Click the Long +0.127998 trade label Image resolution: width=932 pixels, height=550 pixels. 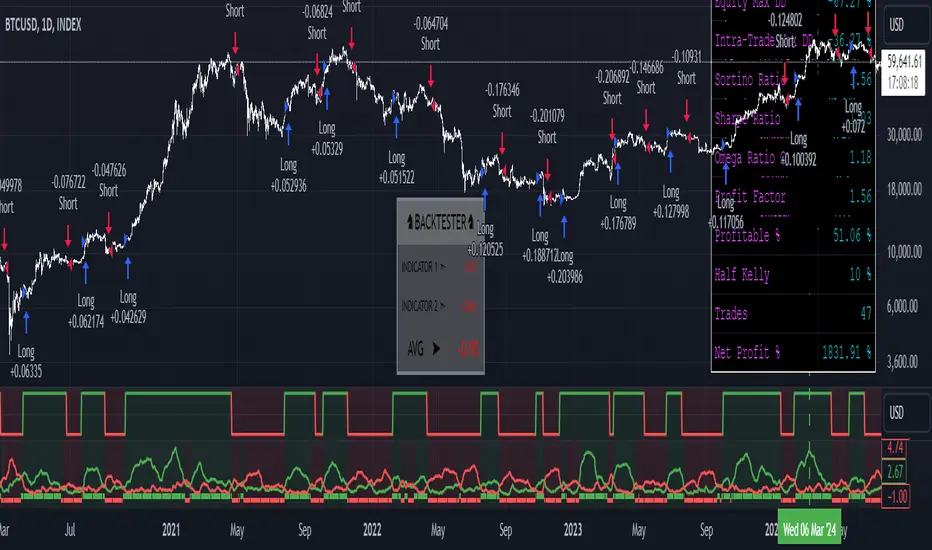(670, 202)
